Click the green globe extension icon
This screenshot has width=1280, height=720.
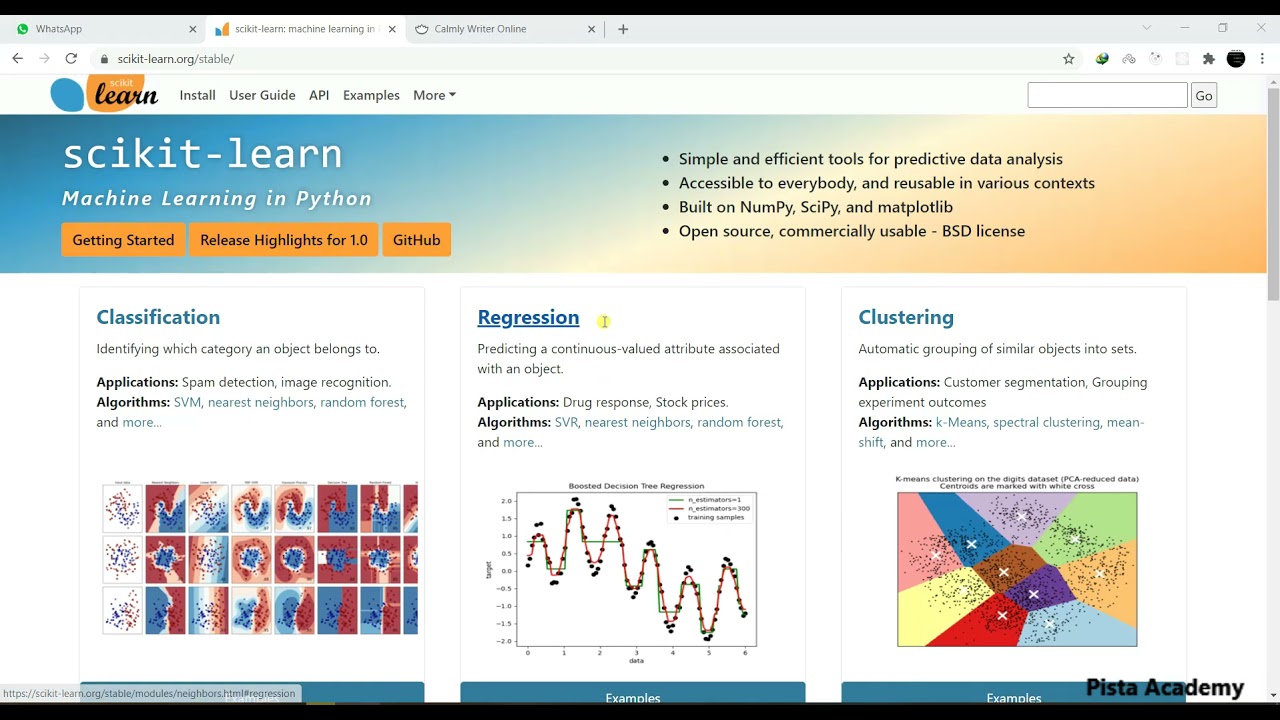[1102, 59]
